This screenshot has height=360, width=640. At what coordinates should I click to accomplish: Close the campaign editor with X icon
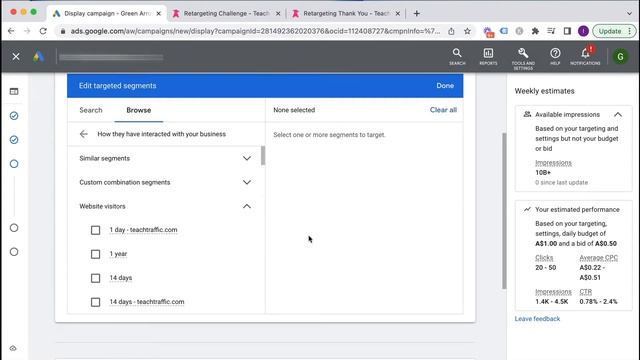pyautogui.click(x=16, y=57)
